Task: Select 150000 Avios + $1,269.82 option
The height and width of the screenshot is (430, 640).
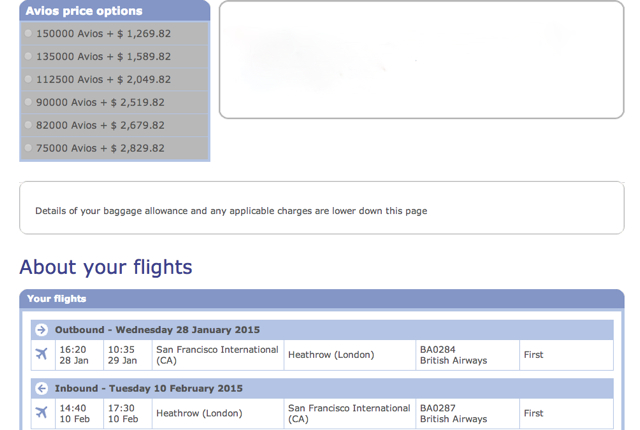Action: (28, 33)
